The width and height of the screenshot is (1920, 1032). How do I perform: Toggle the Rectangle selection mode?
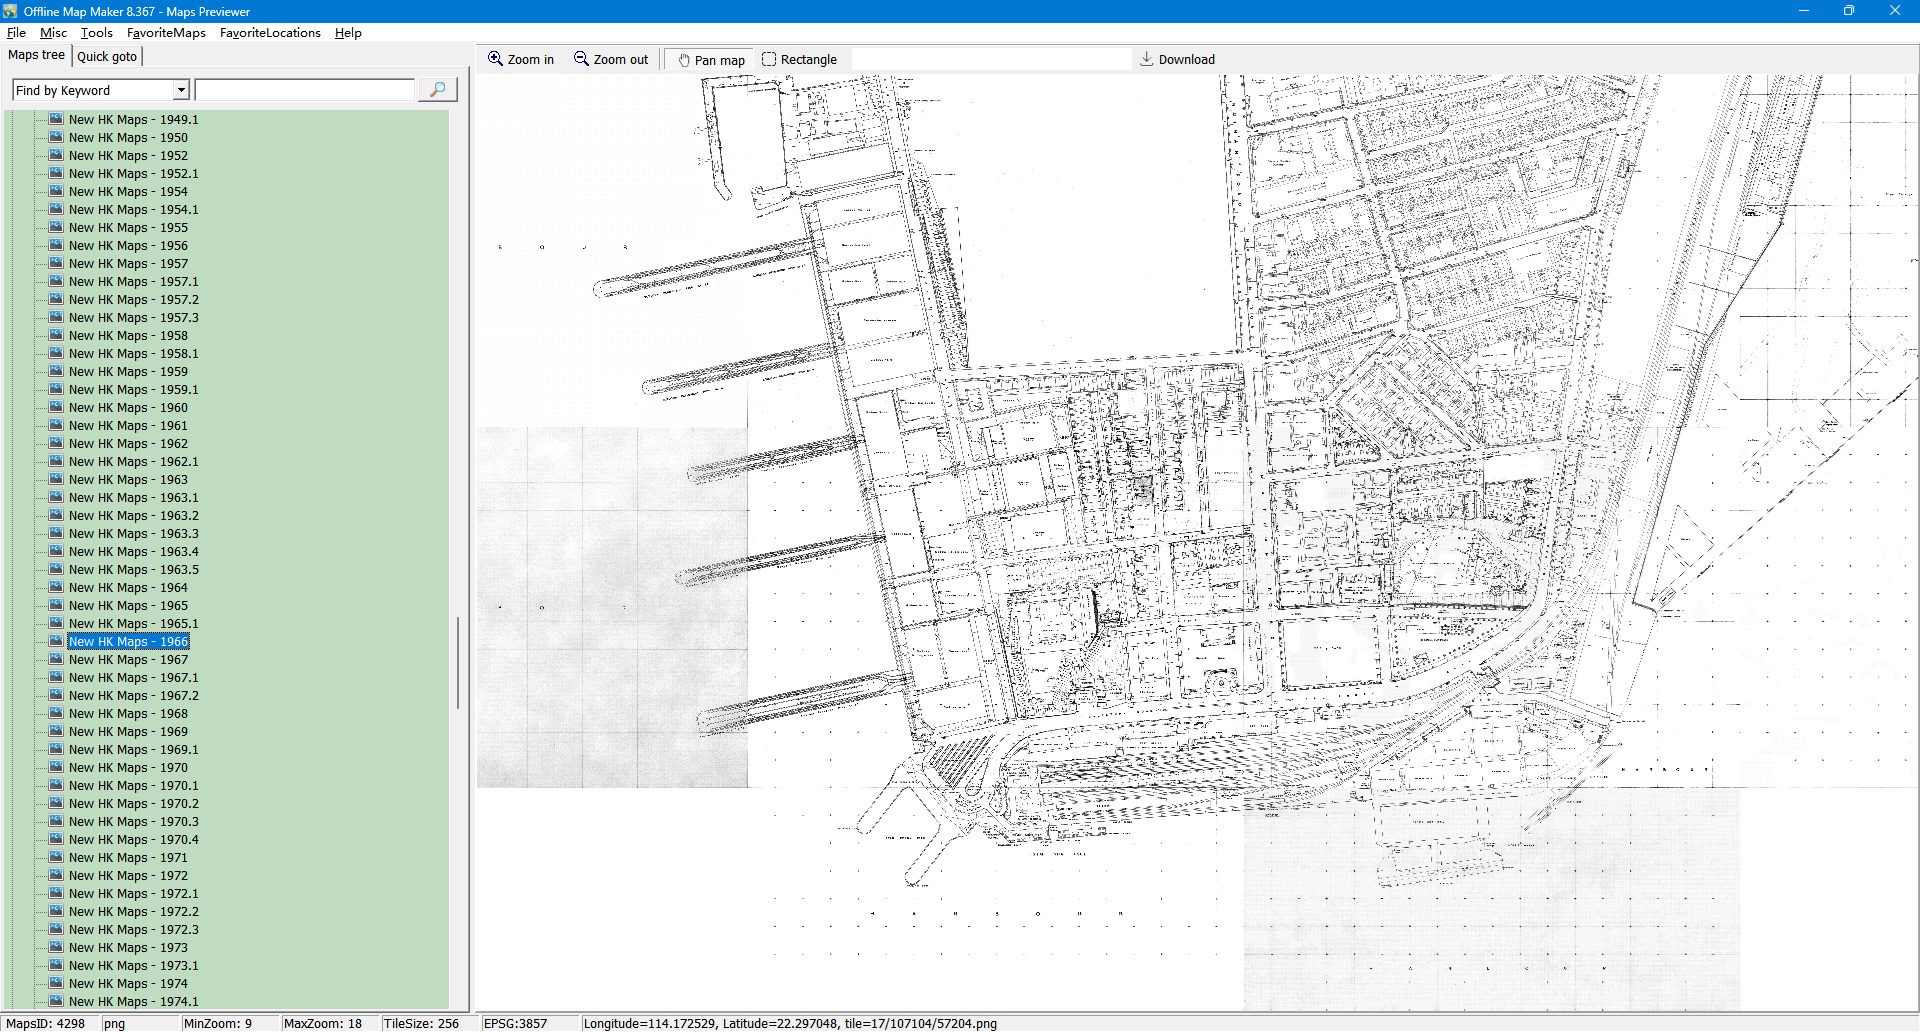point(799,60)
